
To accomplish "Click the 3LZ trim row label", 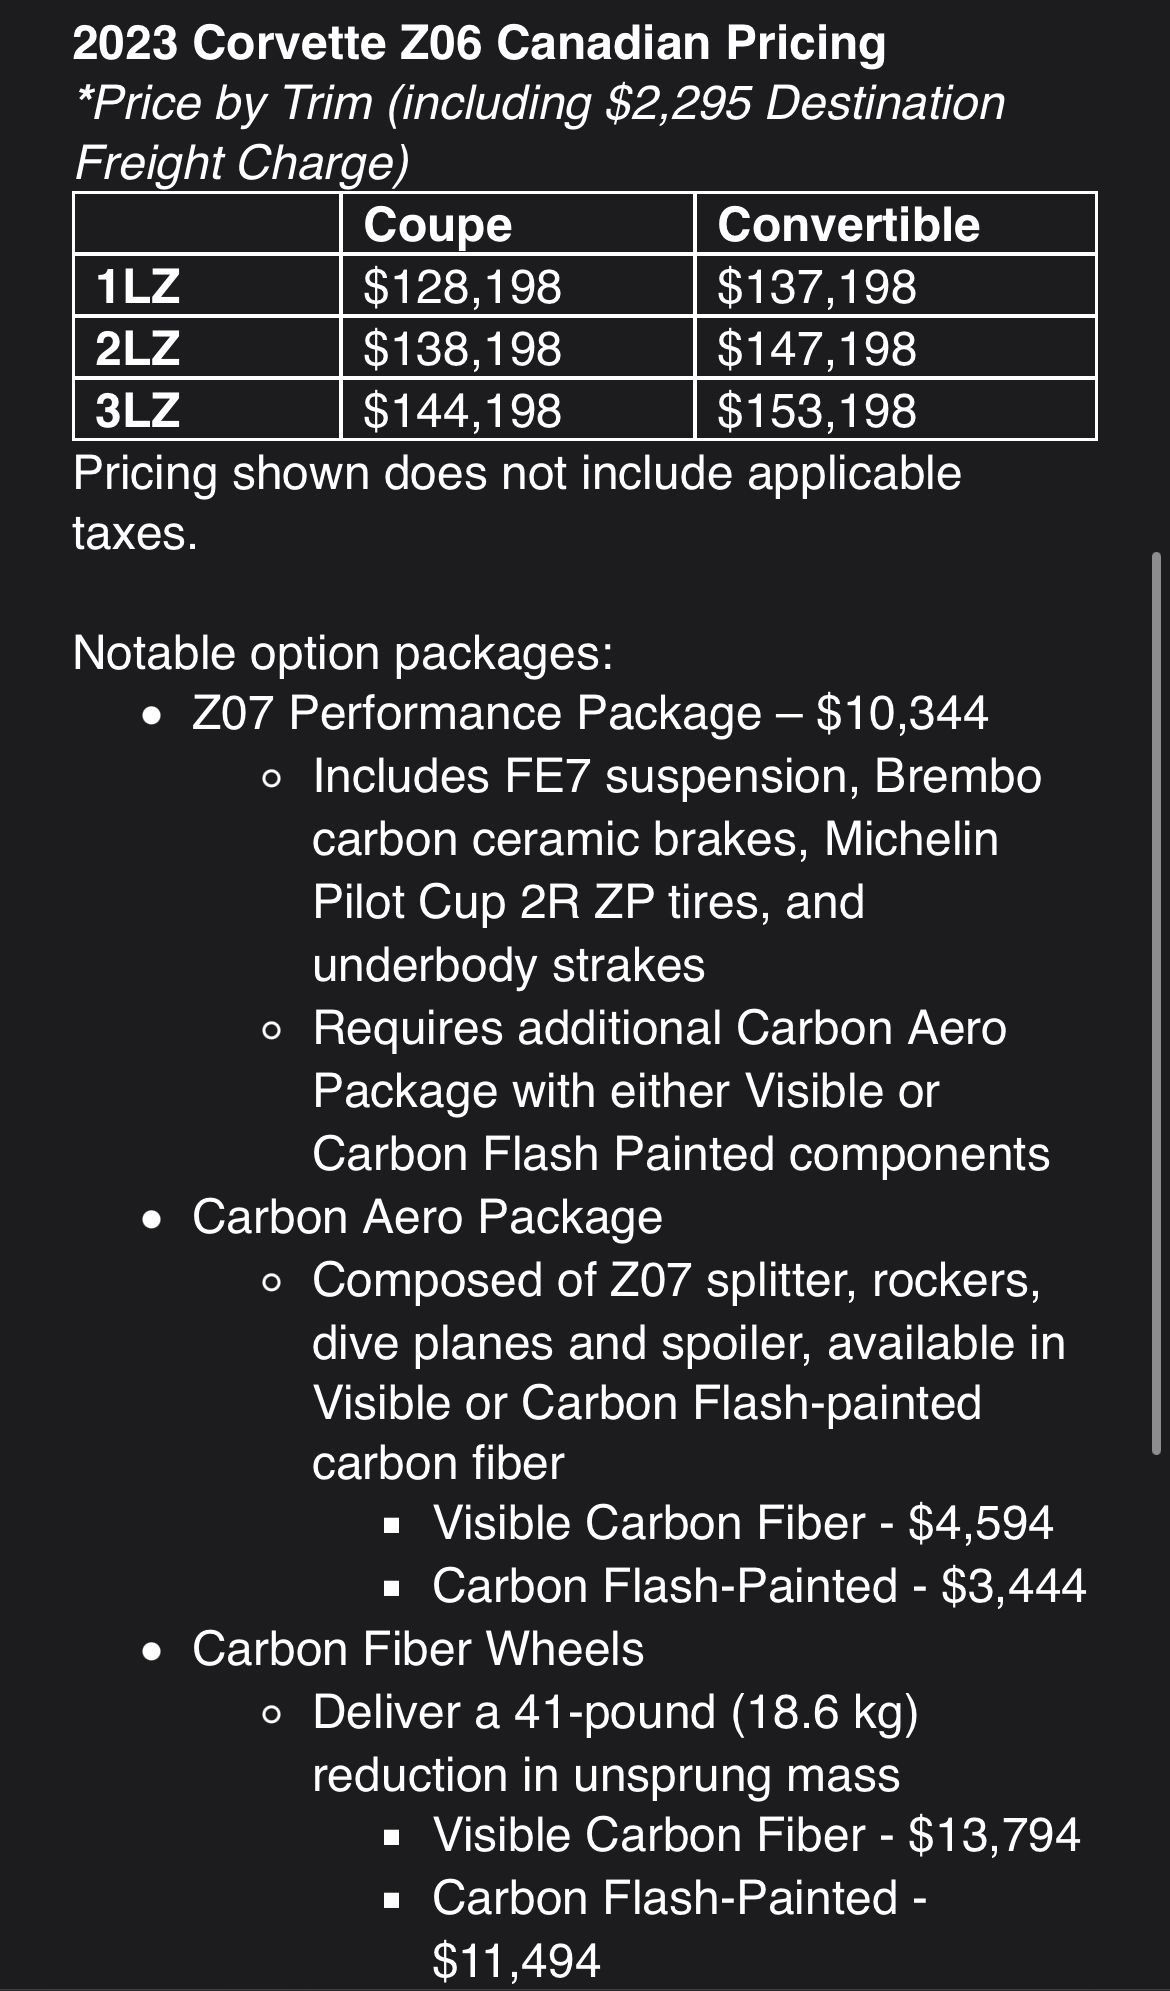I will coord(138,411).
